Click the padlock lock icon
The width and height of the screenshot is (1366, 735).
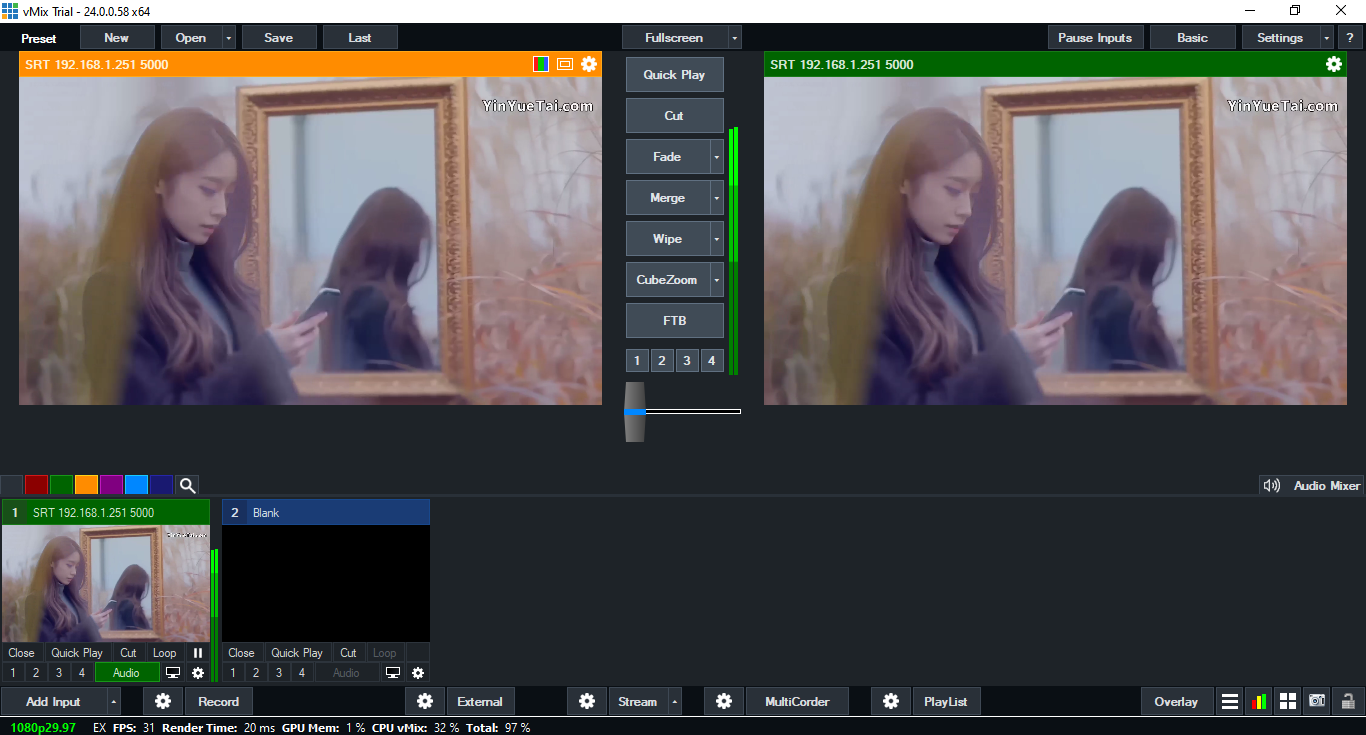click(1348, 701)
